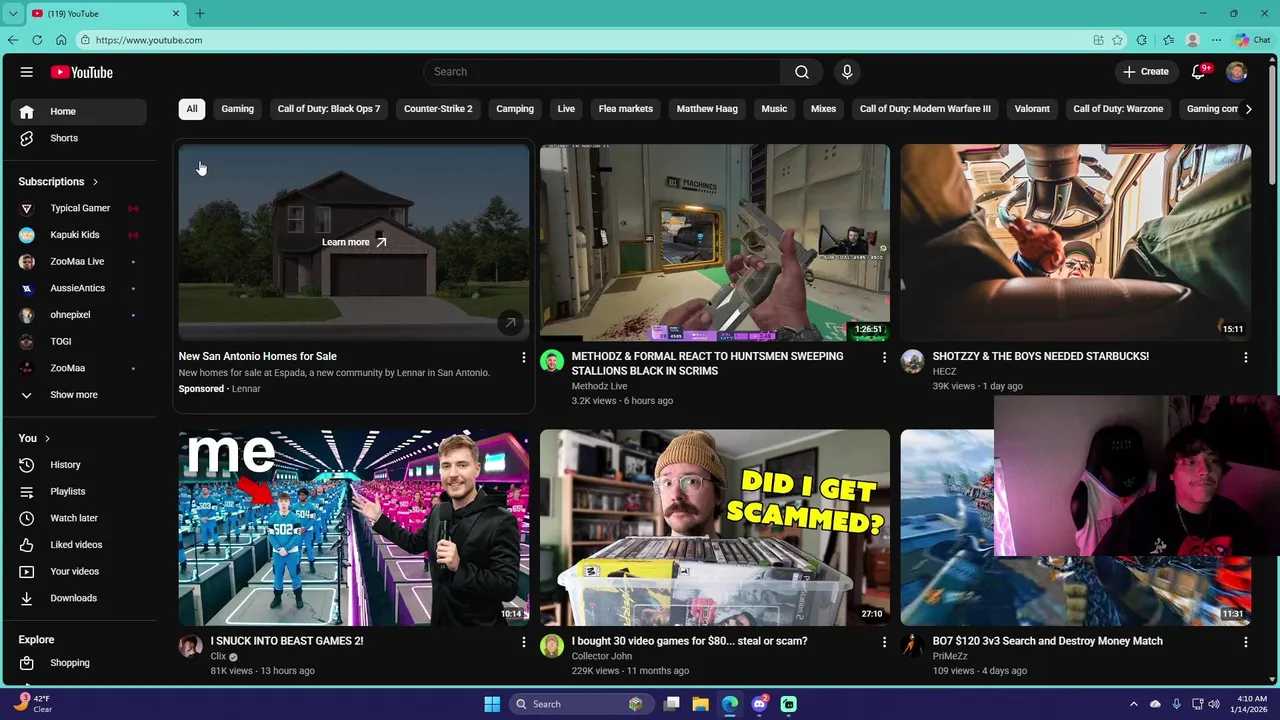
Task: Open File Explorer from the taskbar
Action: 700,704
